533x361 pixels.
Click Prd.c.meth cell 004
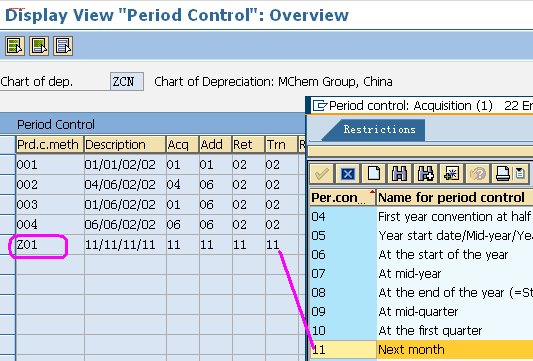pyautogui.click(x=50, y=224)
